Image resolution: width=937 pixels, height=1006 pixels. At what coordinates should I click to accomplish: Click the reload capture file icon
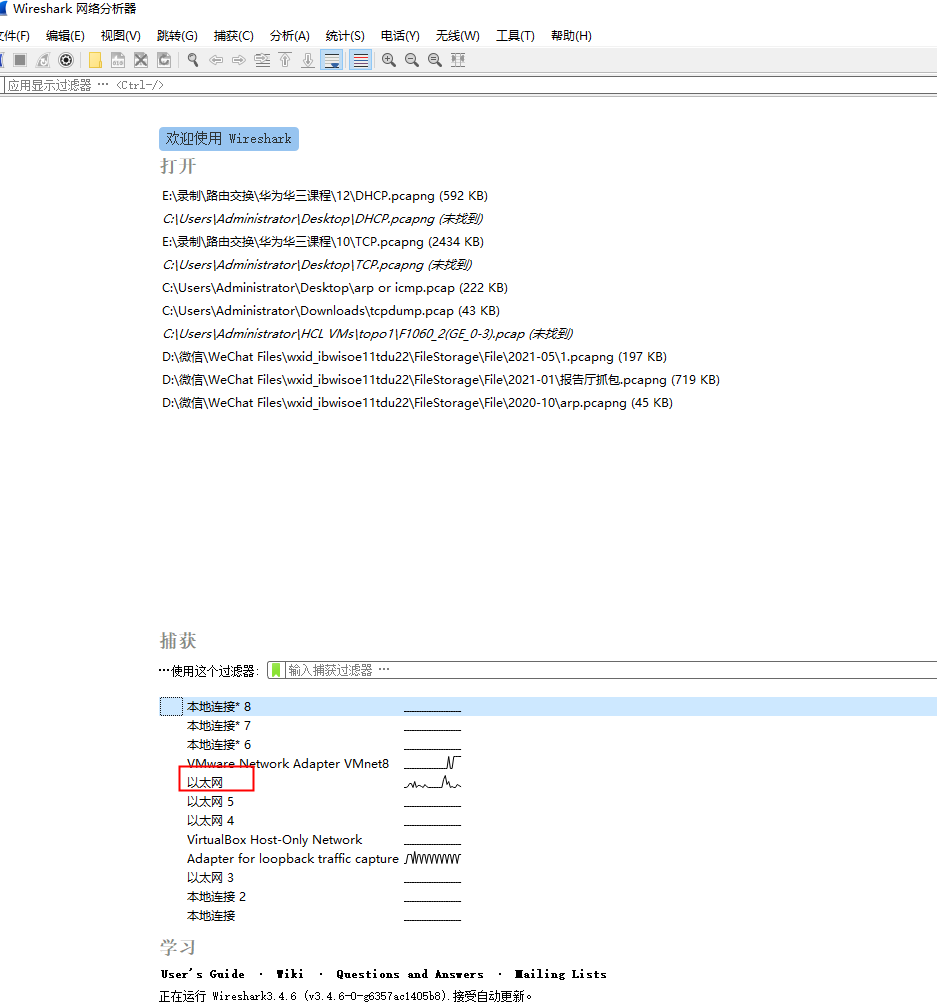(x=164, y=60)
